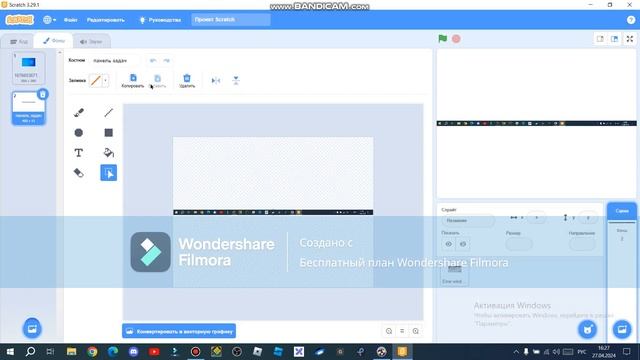Select the Text tool
Viewport: 640px width, 360px height.
point(79,153)
